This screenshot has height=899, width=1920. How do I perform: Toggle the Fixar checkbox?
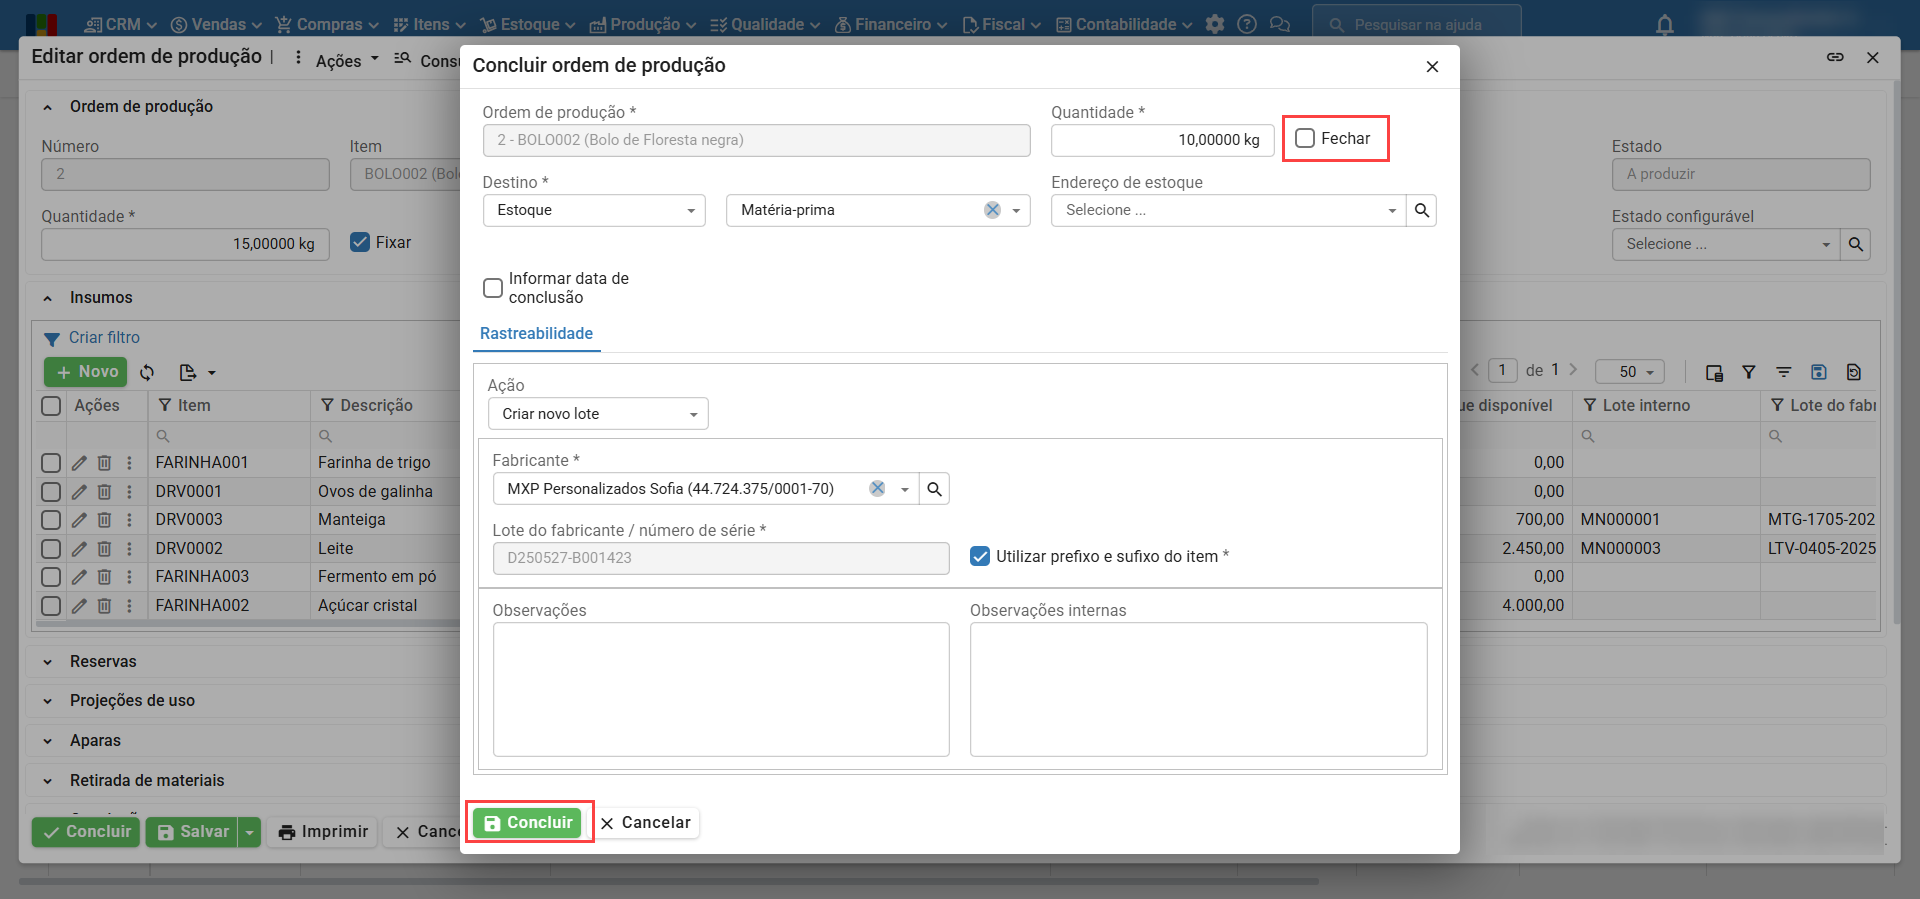[x=360, y=242]
